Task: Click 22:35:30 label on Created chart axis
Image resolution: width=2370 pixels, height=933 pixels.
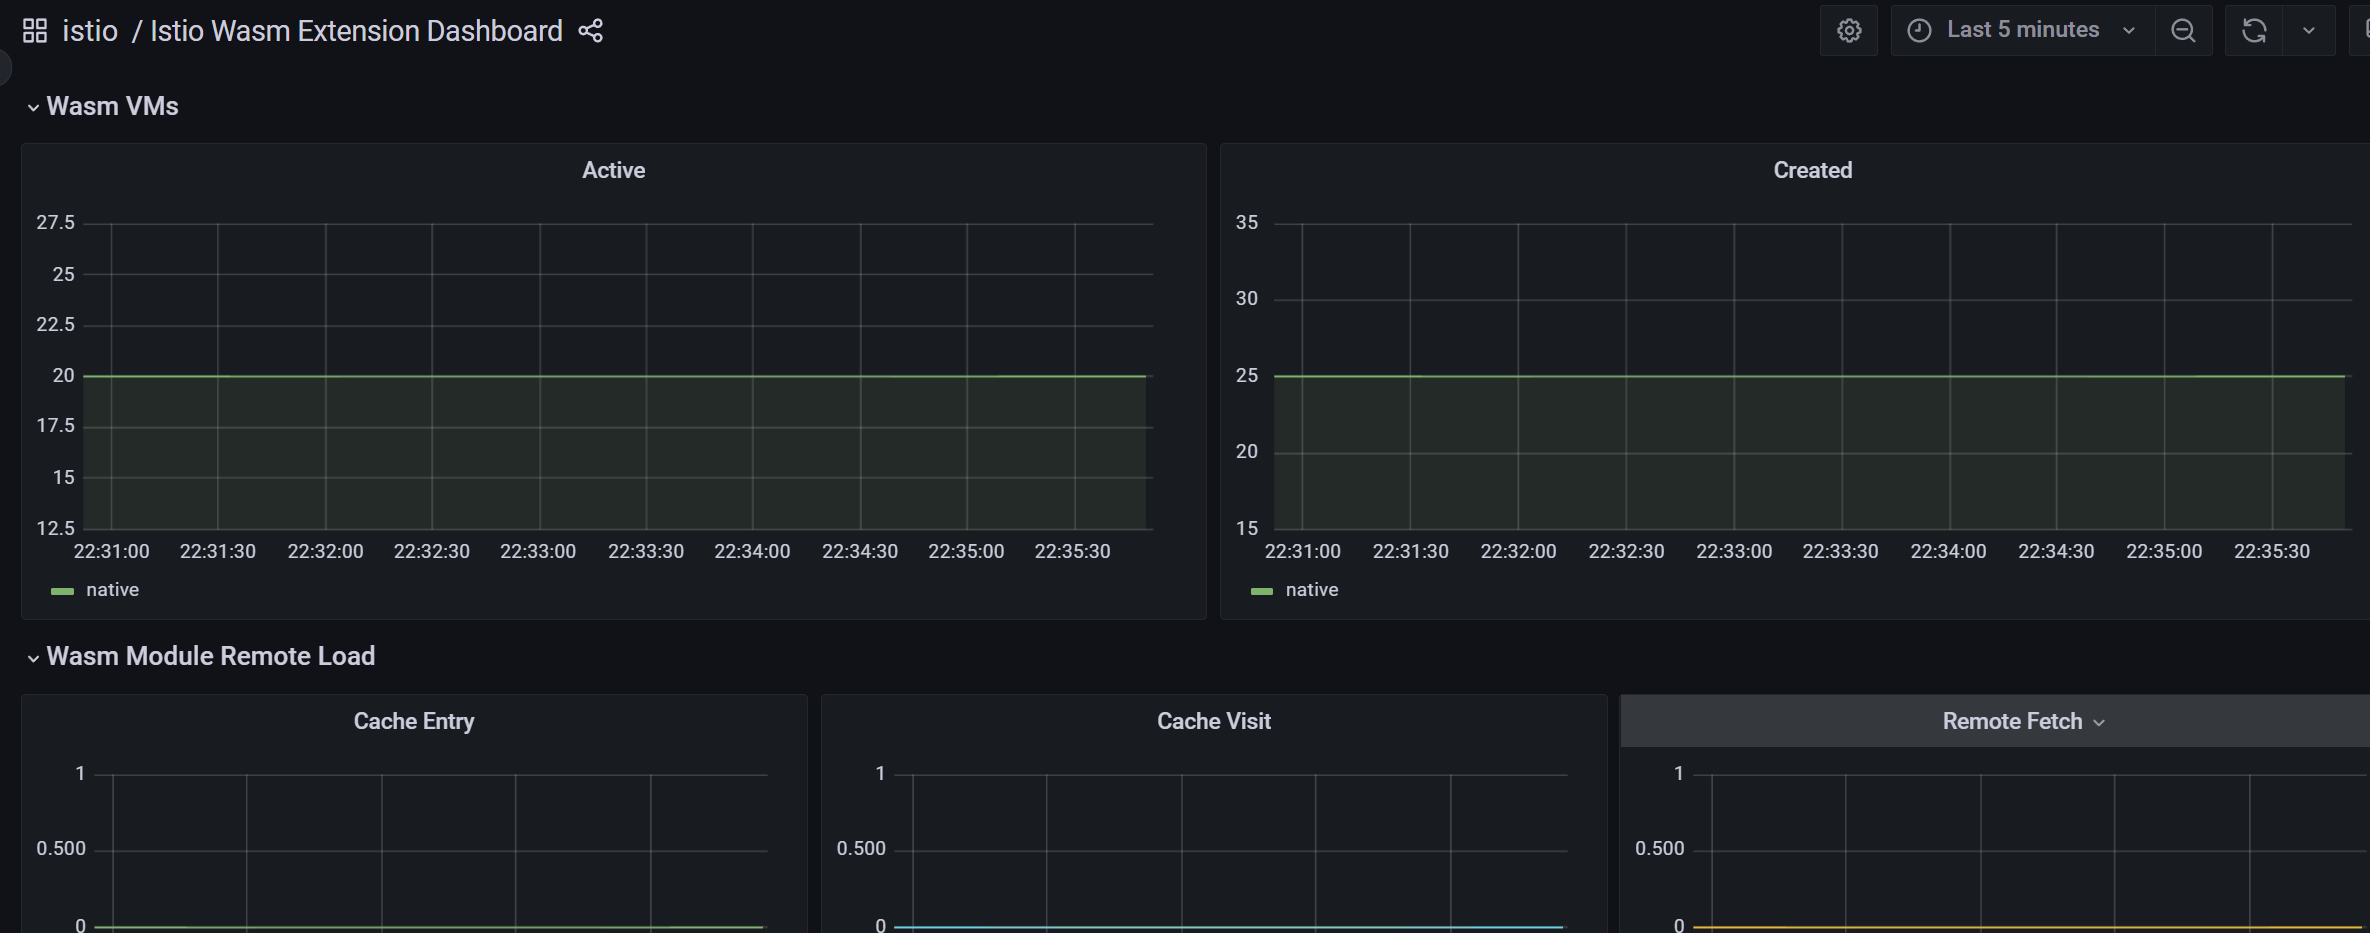Action: pos(2271,551)
